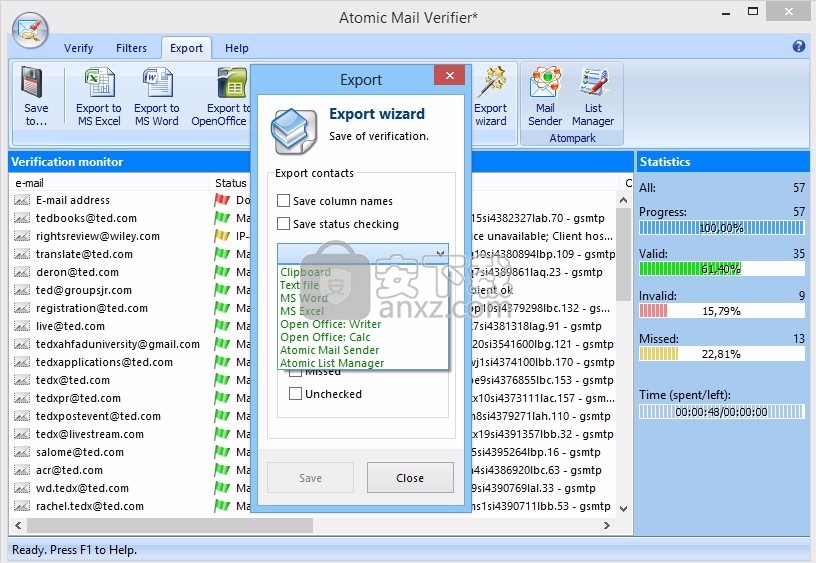Click horizontal scrollbar left arrow
Viewport: 816px width, 563px height.
click(18, 525)
